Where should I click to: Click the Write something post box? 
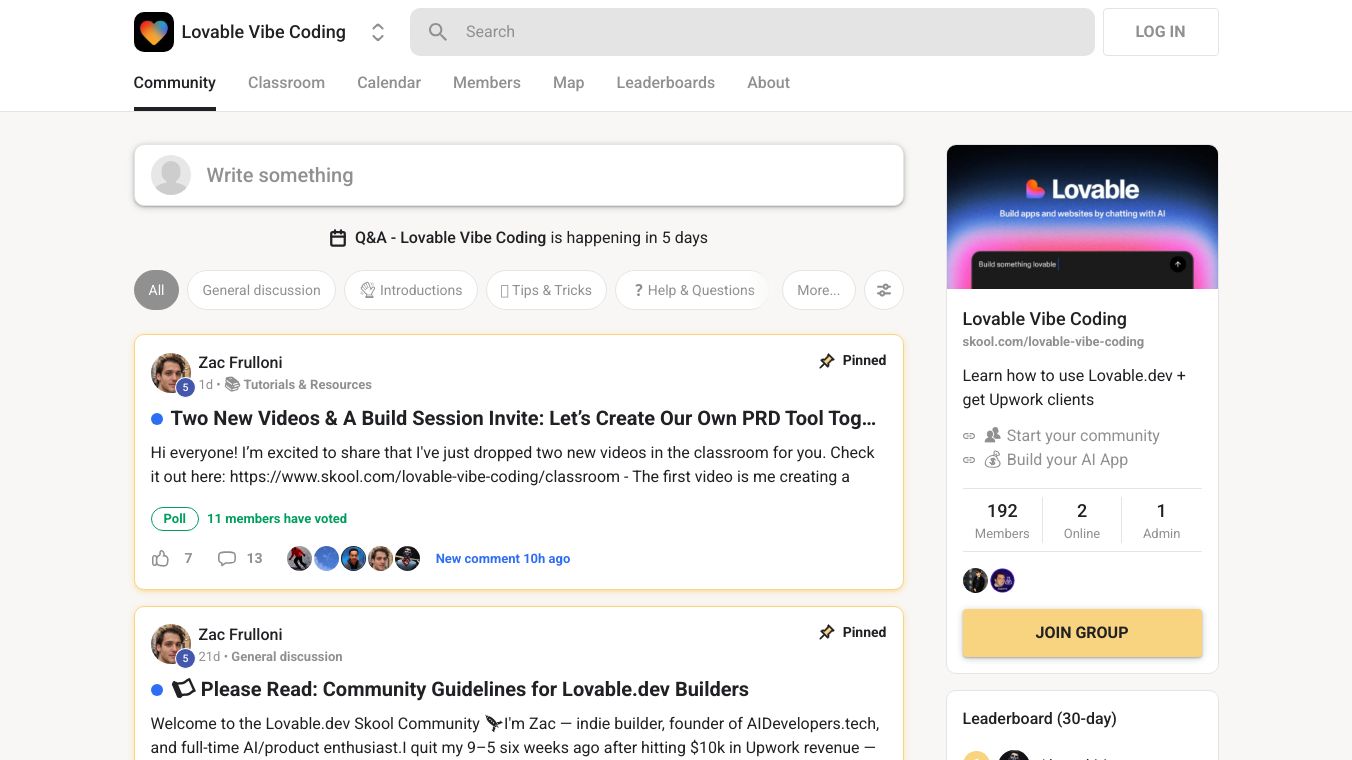(x=519, y=175)
